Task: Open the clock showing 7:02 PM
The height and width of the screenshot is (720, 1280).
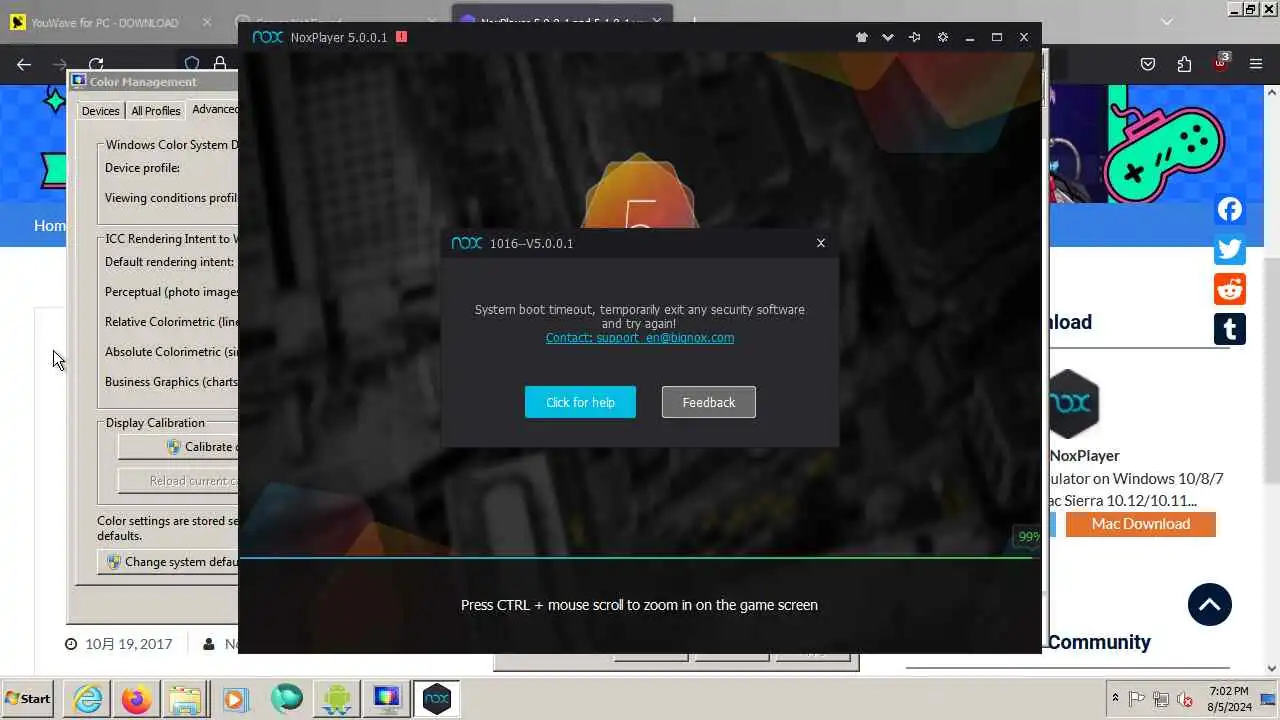Action: (1228, 699)
